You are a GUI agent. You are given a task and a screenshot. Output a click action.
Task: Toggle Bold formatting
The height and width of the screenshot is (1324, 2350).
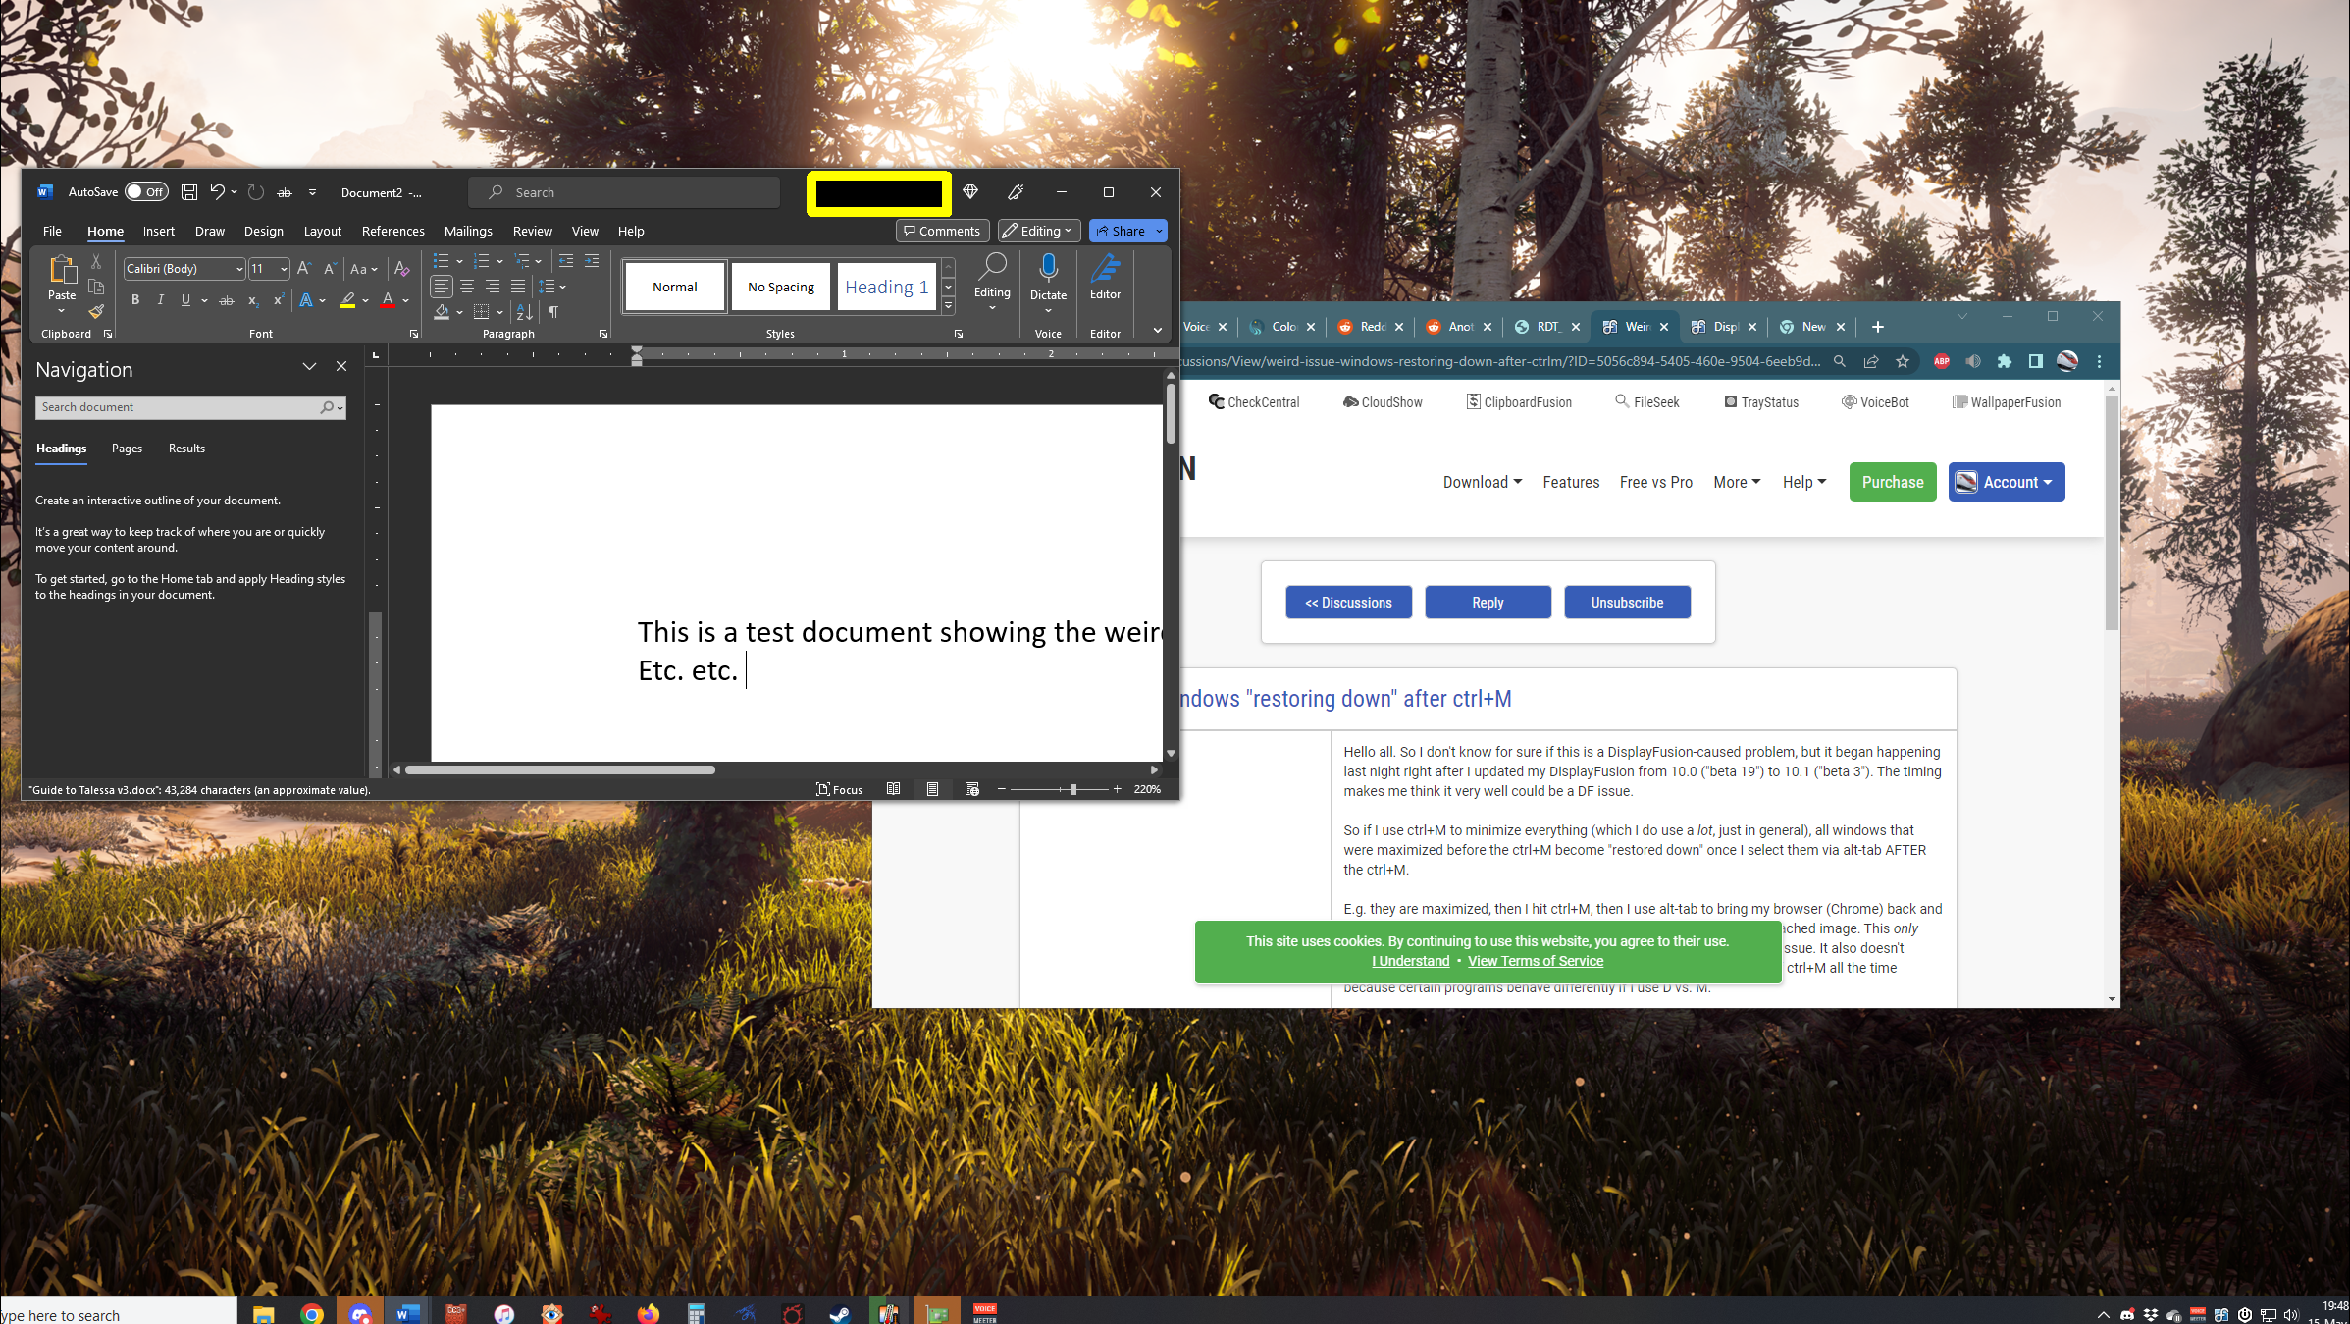[x=135, y=300]
